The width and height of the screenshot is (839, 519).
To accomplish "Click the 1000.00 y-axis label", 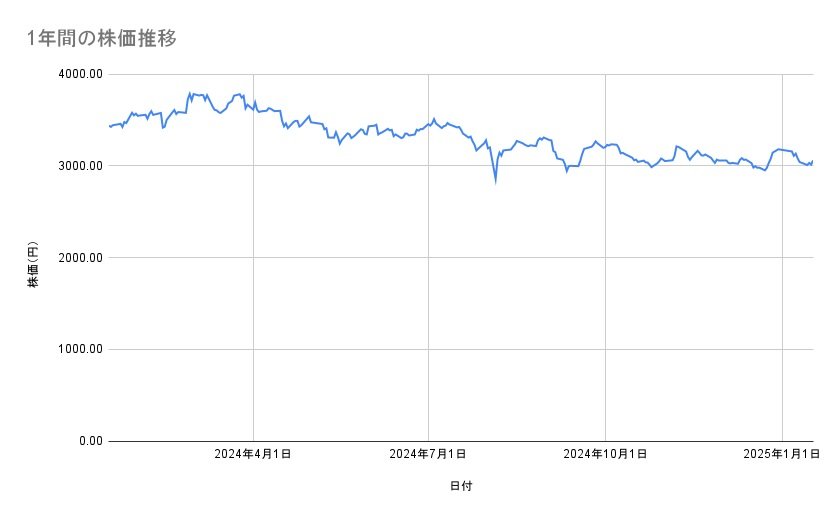I will click(x=78, y=349).
